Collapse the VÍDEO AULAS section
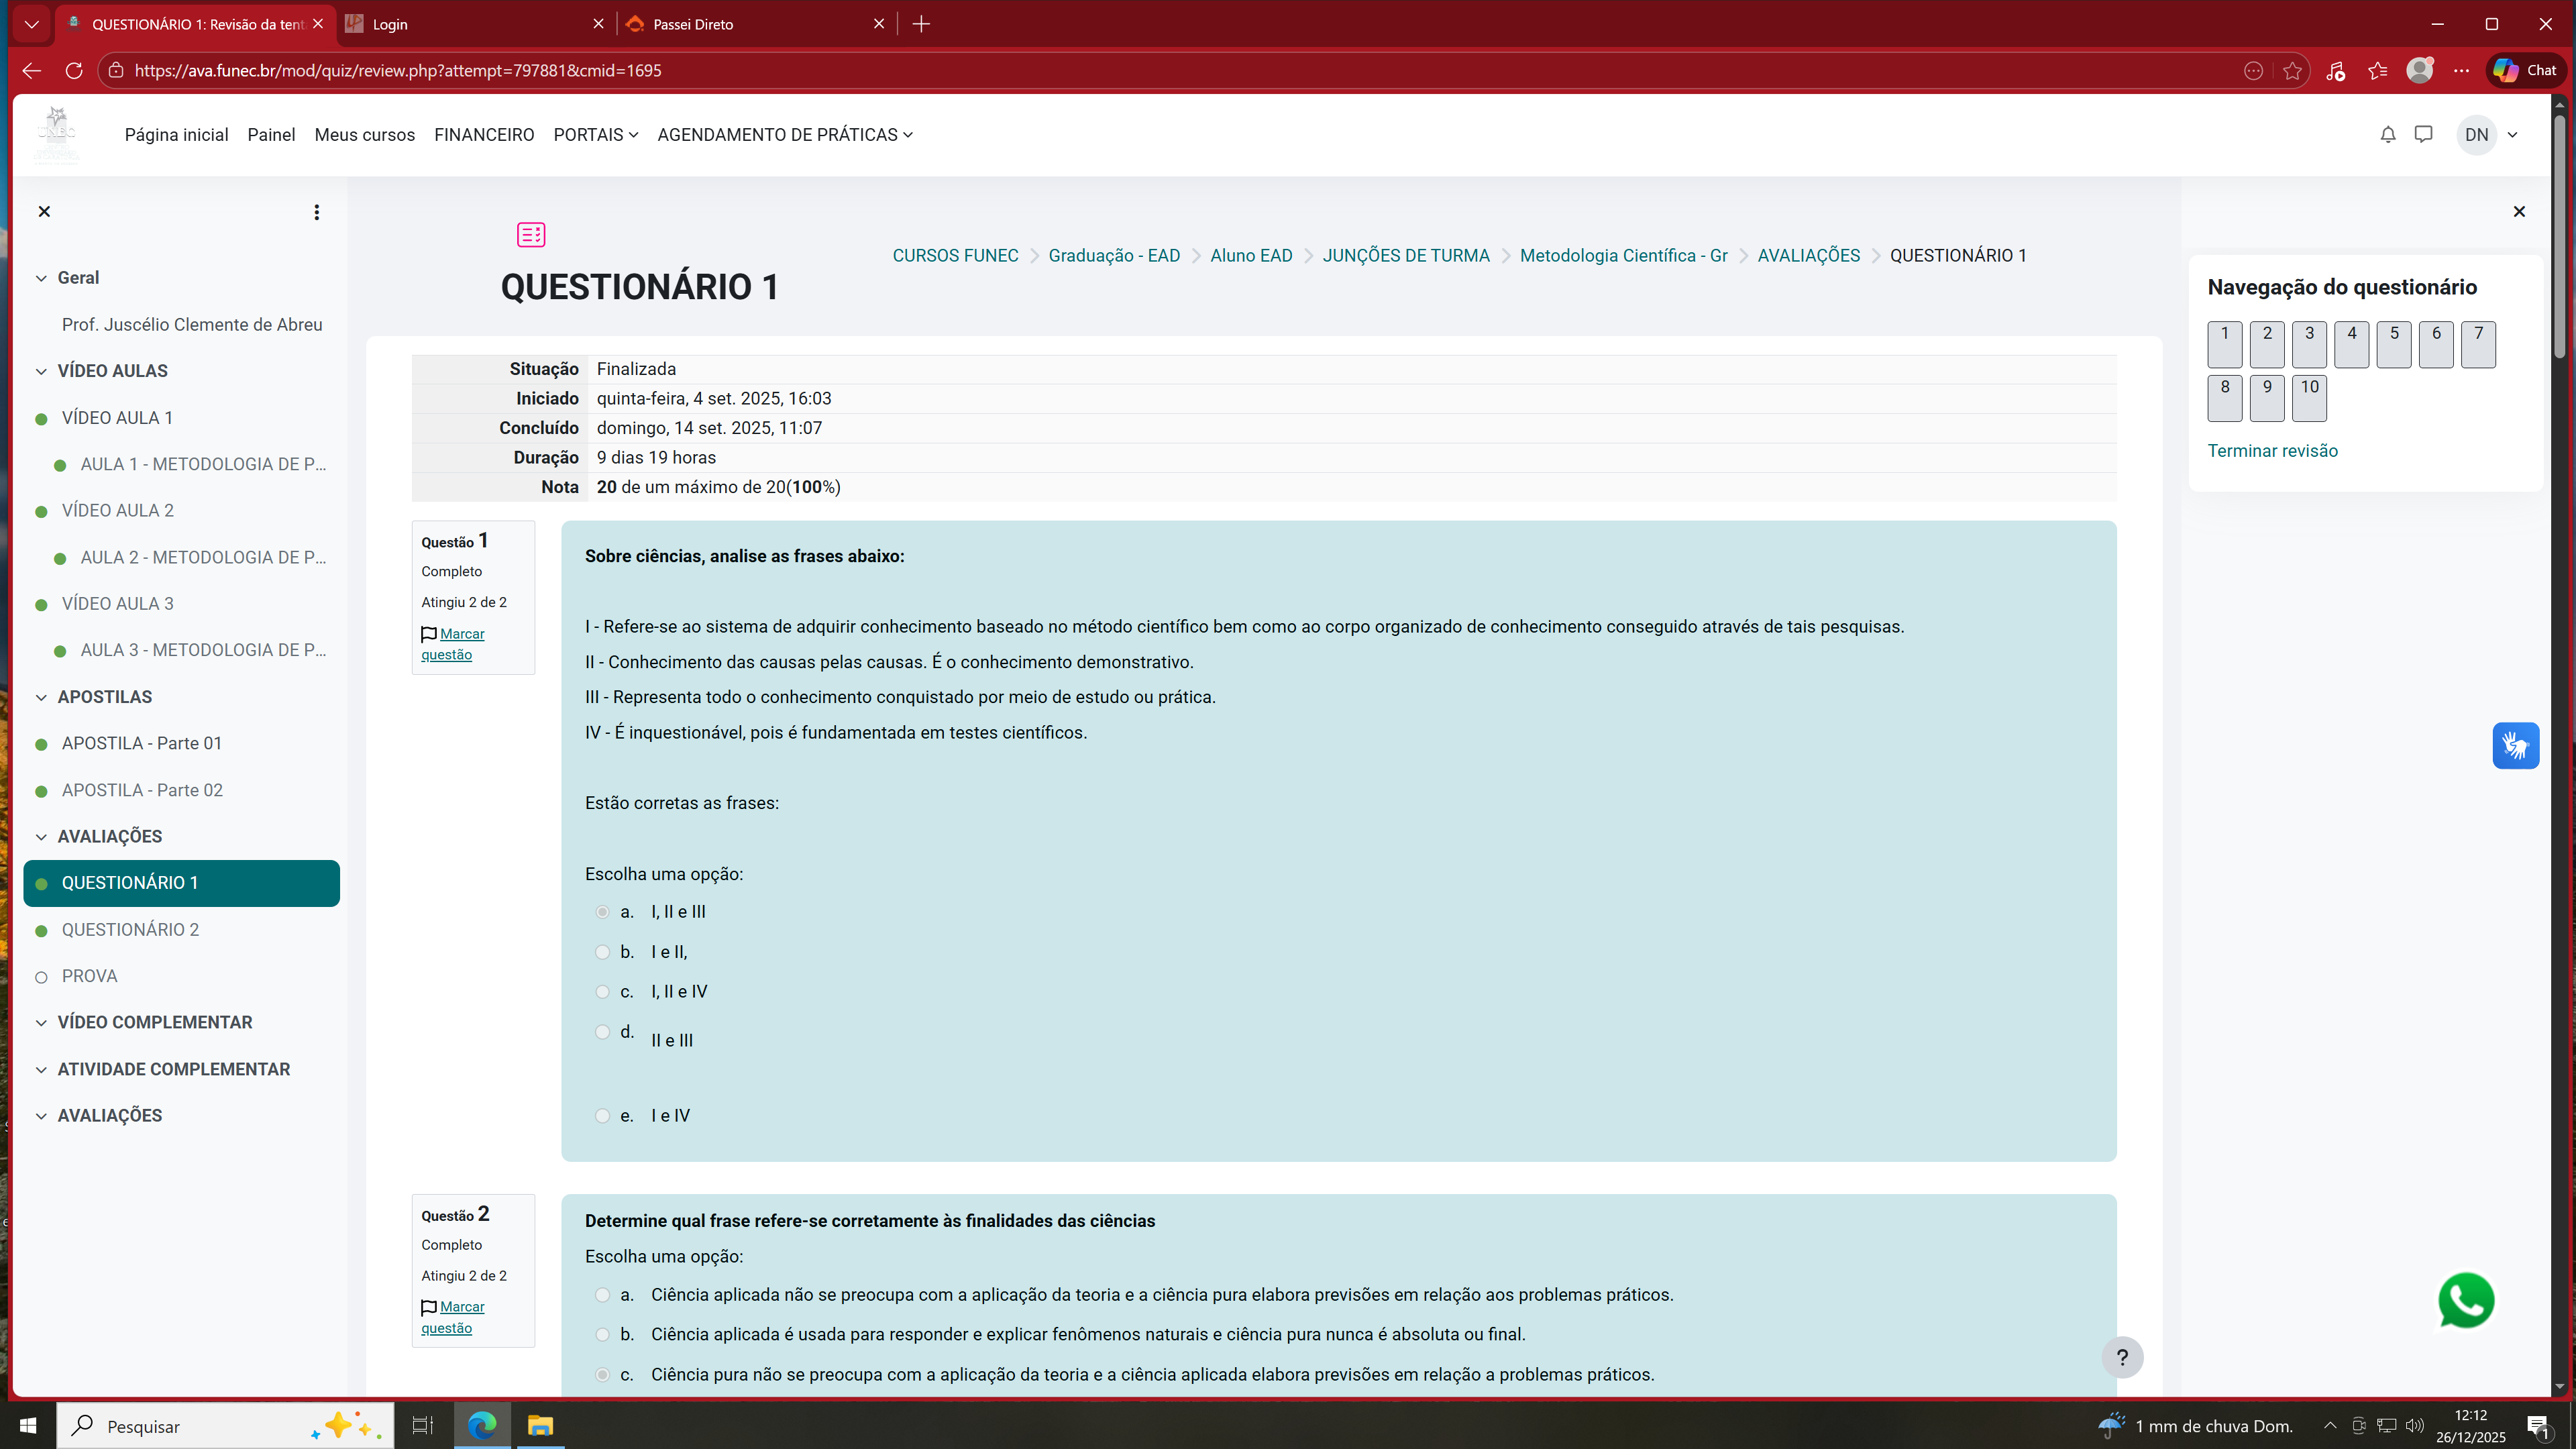Screen dimensions: 2576x1449 [x=41, y=371]
